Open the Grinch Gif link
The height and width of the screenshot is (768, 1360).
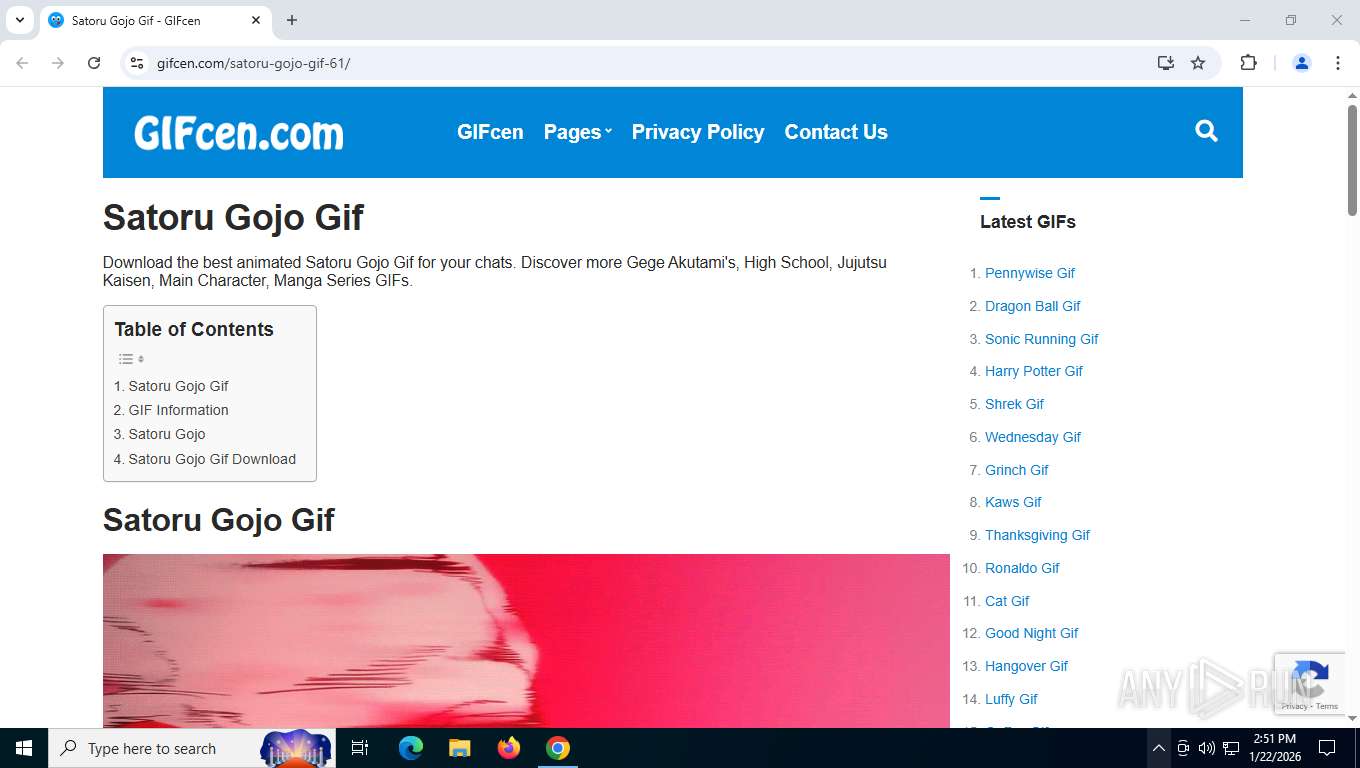click(x=1017, y=470)
